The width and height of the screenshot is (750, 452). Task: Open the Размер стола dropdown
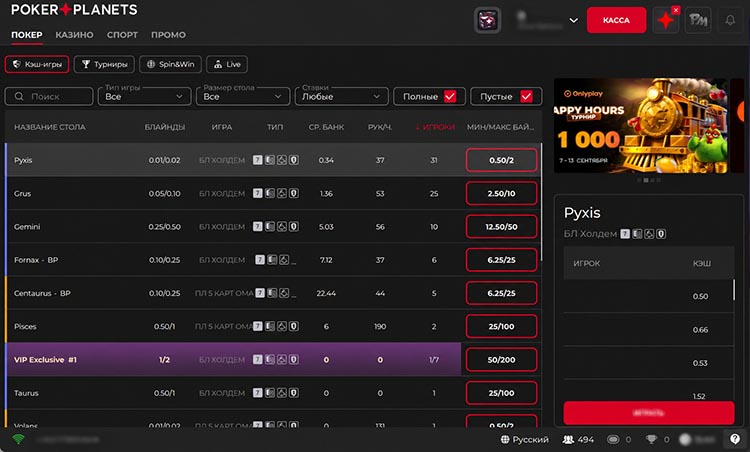(243, 96)
